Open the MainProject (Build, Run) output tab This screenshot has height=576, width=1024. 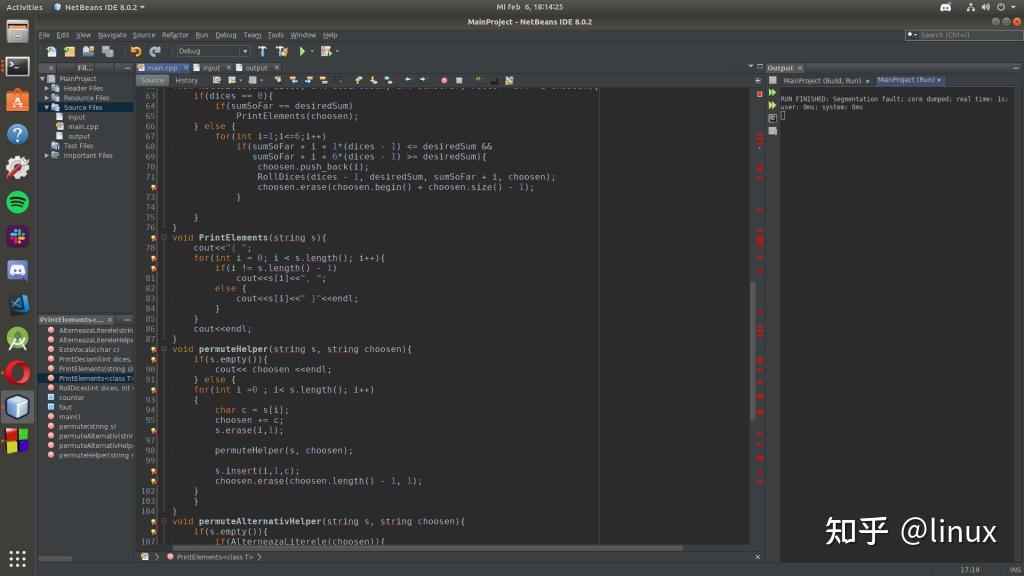click(x=822, y=80)
